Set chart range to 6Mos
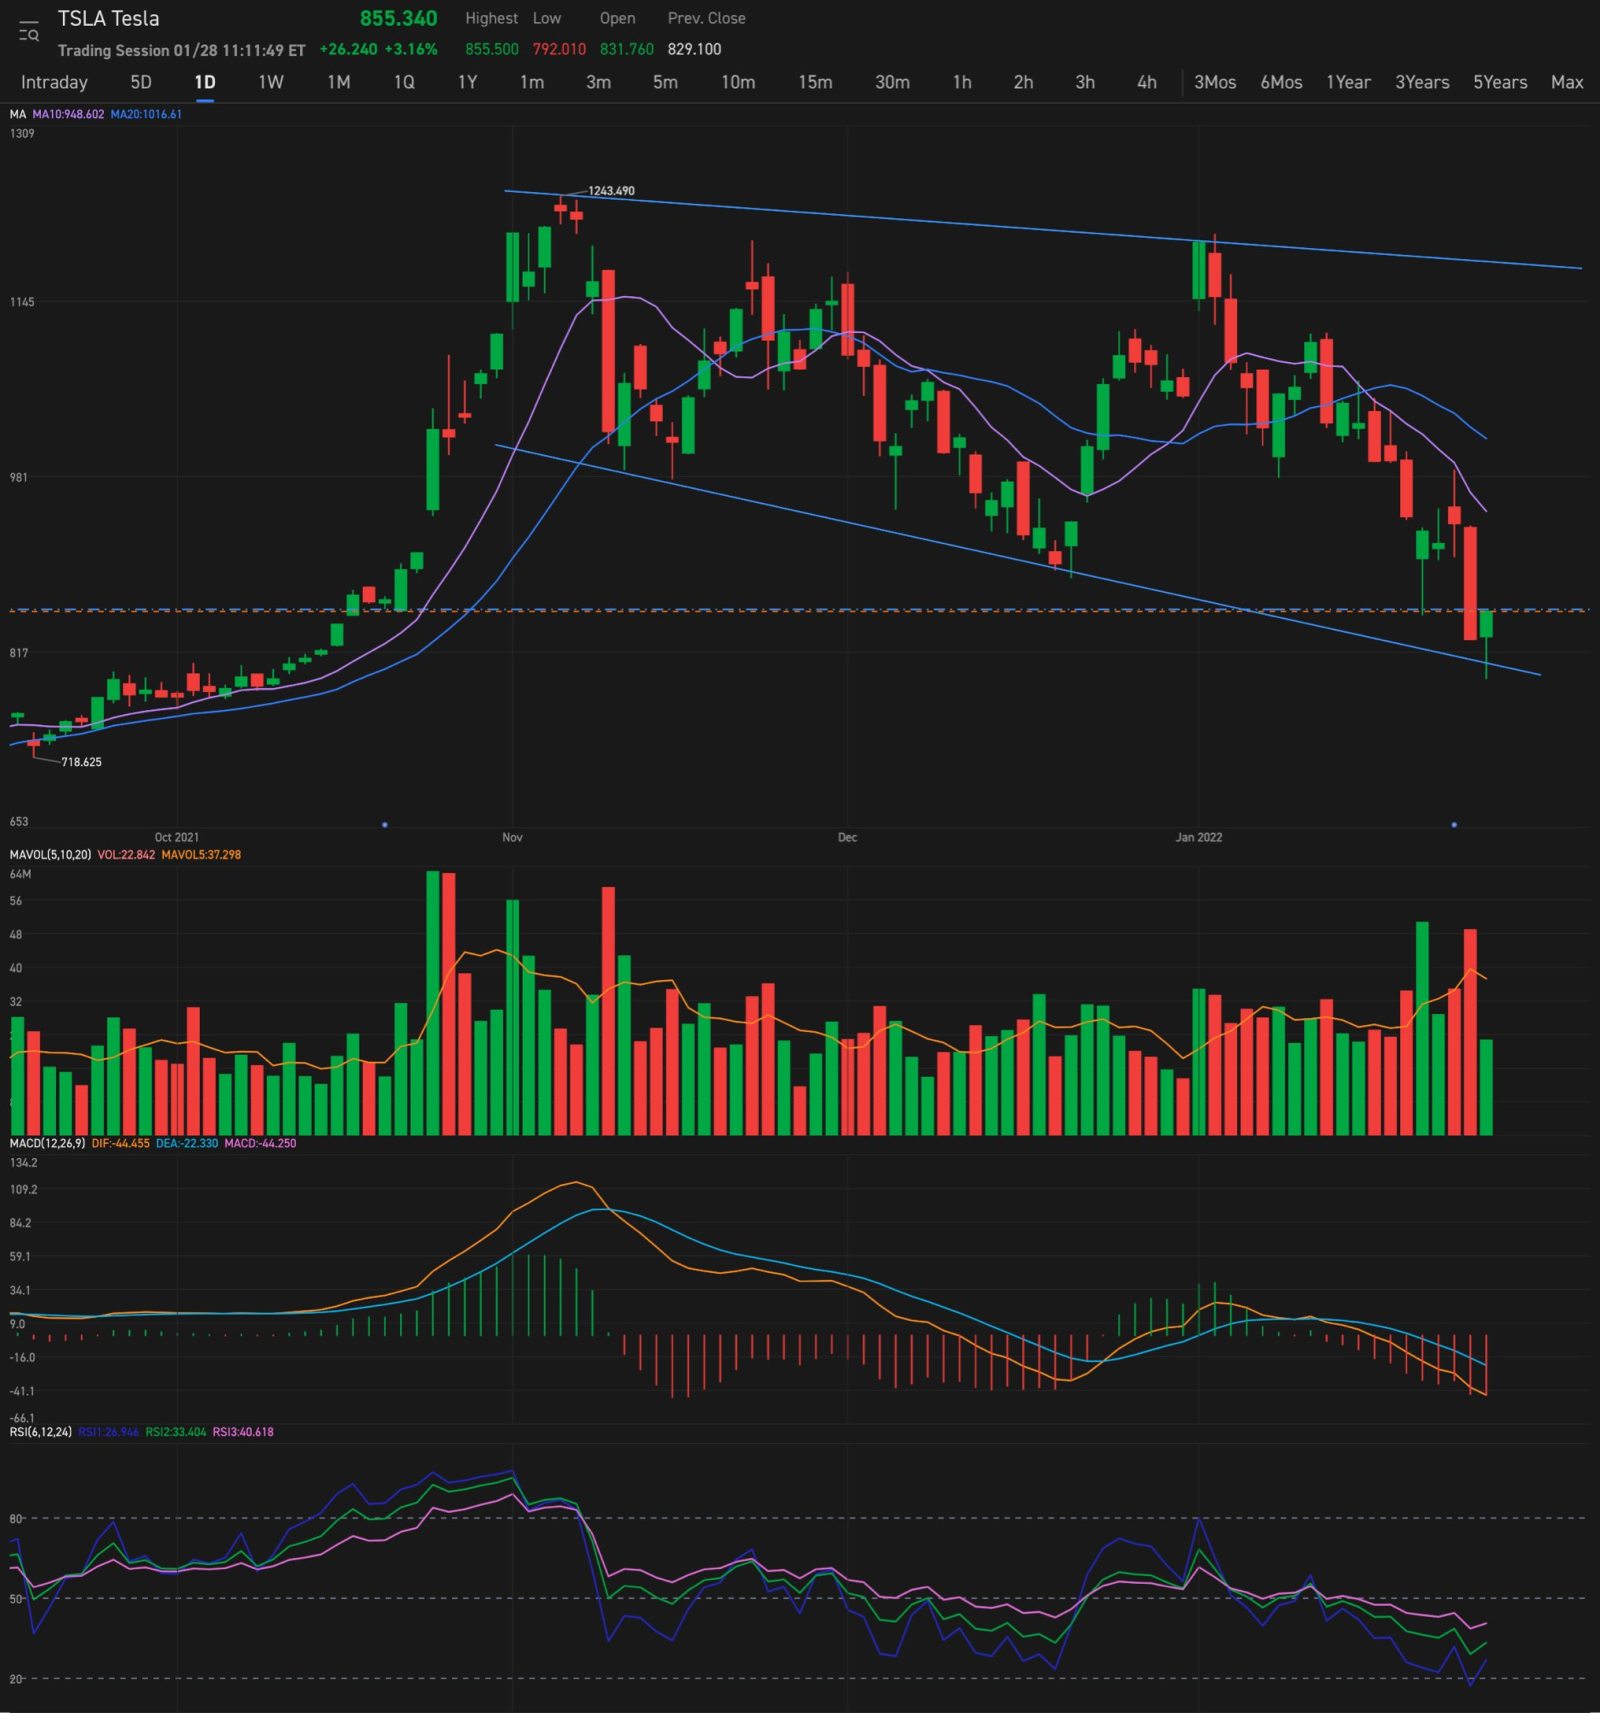Viewport: 1600px width, 1713px height. click(1281, 82)
